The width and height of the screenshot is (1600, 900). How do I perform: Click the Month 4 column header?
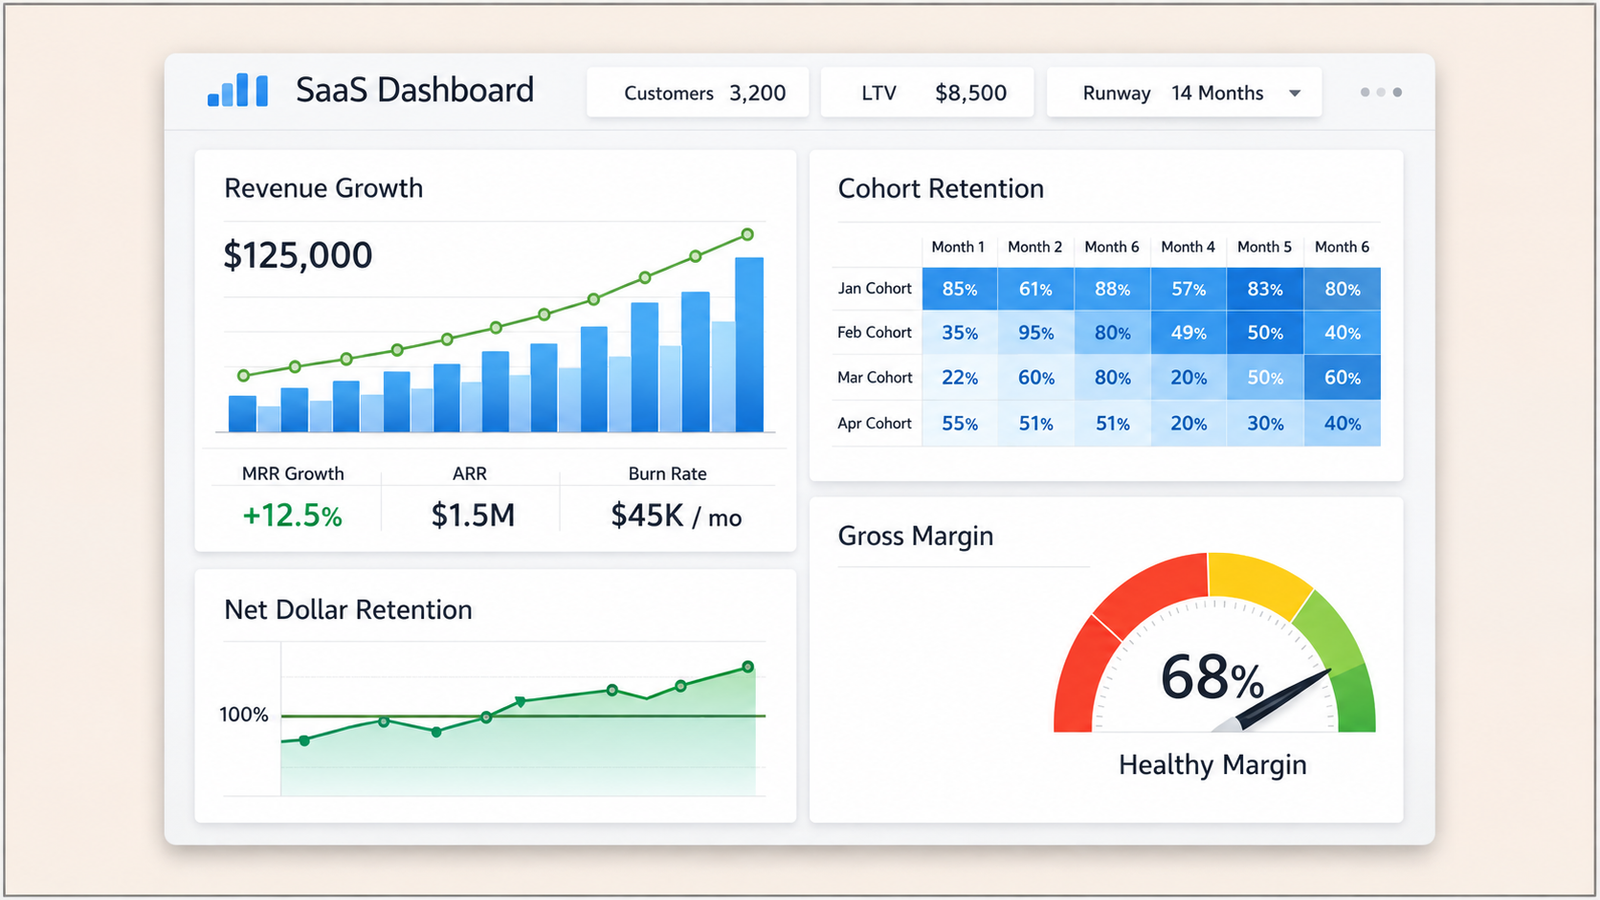point(1188,247)
